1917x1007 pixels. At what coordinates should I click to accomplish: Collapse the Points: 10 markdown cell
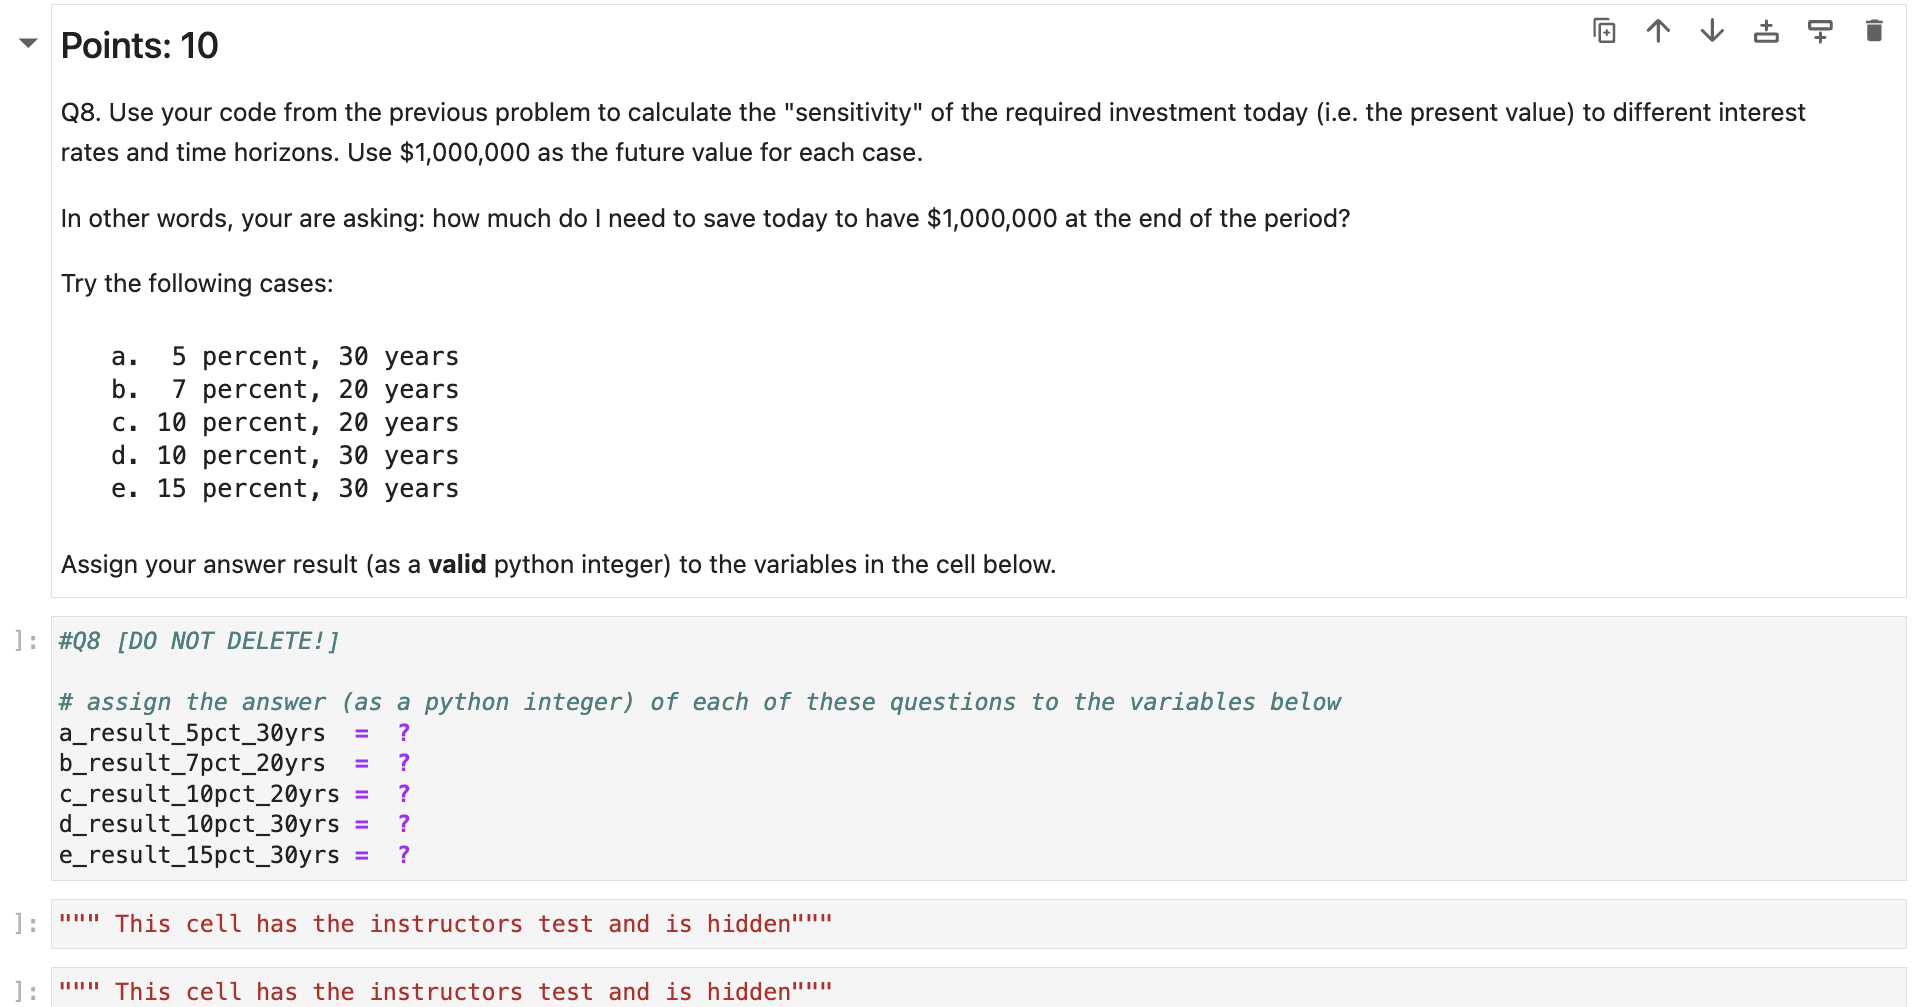point(26,44)
